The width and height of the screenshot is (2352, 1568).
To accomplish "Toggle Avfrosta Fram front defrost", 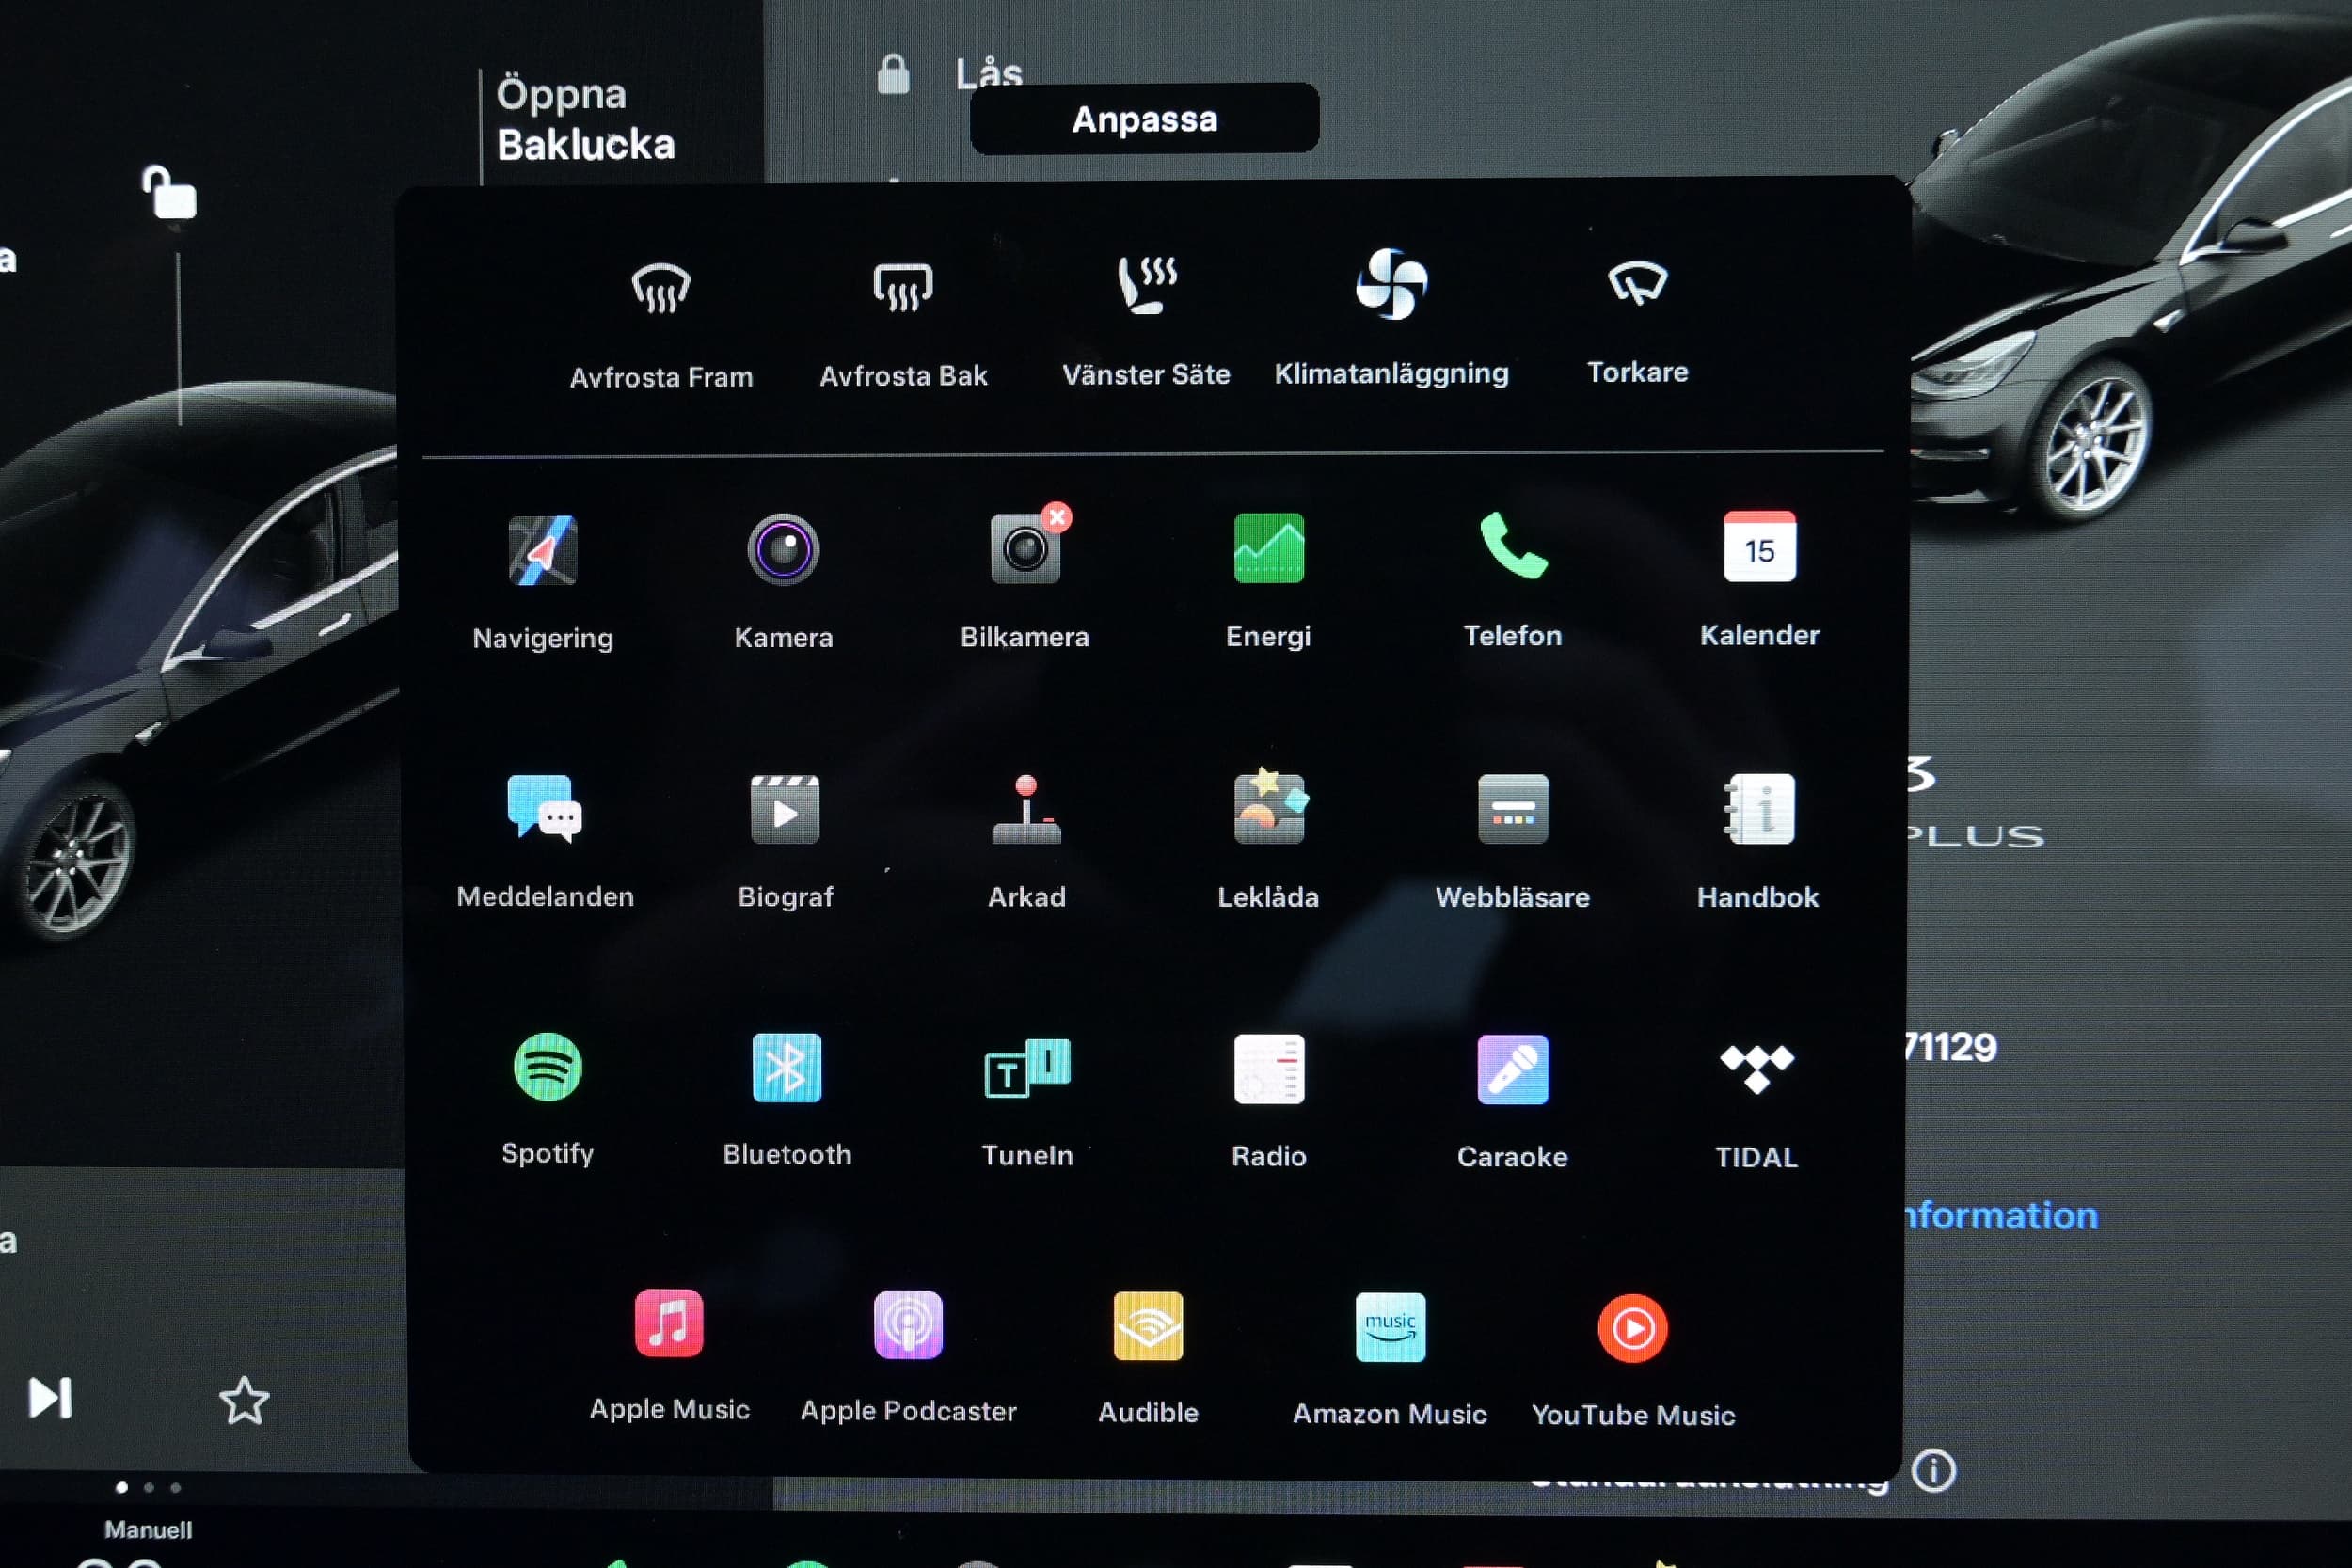I will 661,289.
